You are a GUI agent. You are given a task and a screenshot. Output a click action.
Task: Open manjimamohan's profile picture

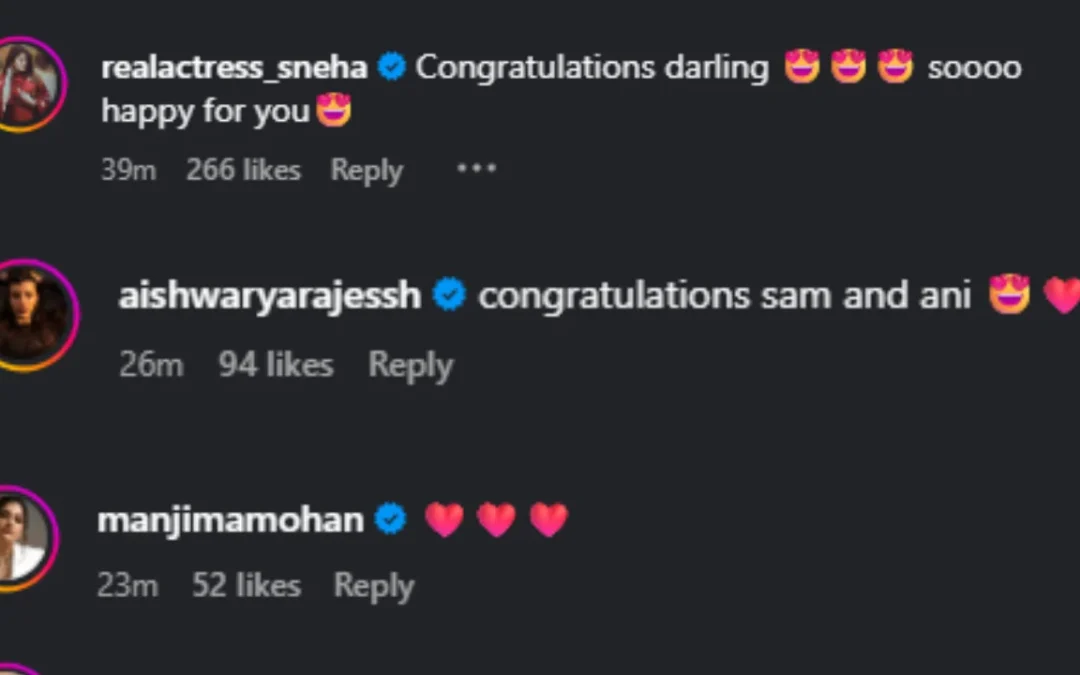29,535
